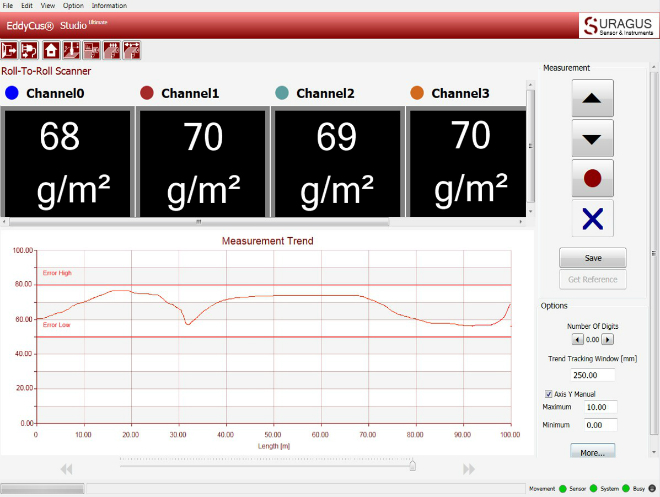Image resolution: width=660 pixels, height=497 pixels.
Task: Click the channel scrollbar right arrow
Action: click(521, 222)
